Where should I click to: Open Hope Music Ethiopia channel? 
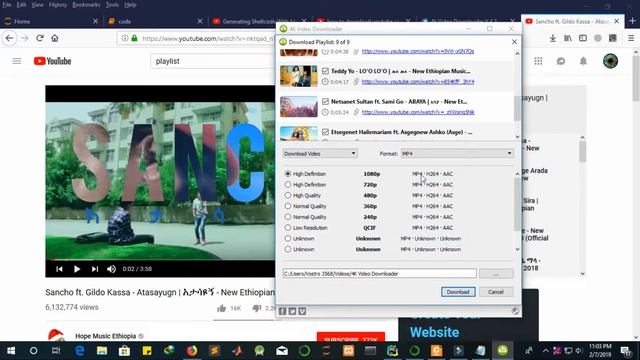pyautogui.click(x=105, y=336)
